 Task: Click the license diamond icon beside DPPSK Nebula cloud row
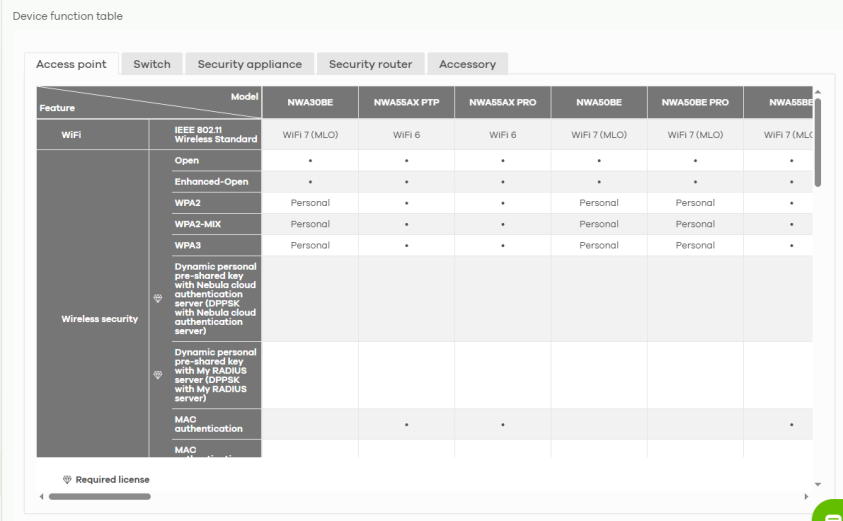coord(158,298)
